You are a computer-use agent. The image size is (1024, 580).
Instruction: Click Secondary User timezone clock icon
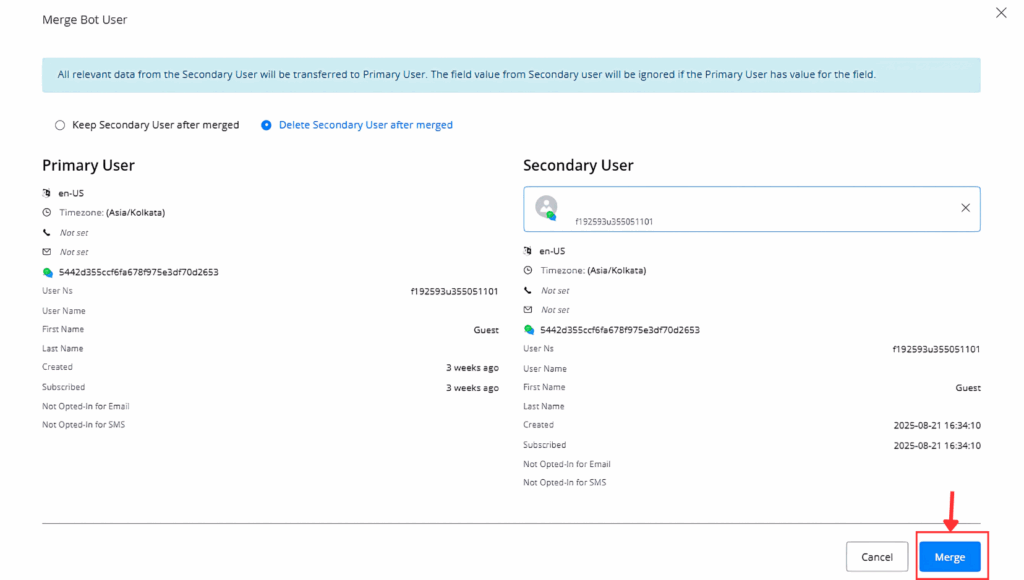click(528, 271)
